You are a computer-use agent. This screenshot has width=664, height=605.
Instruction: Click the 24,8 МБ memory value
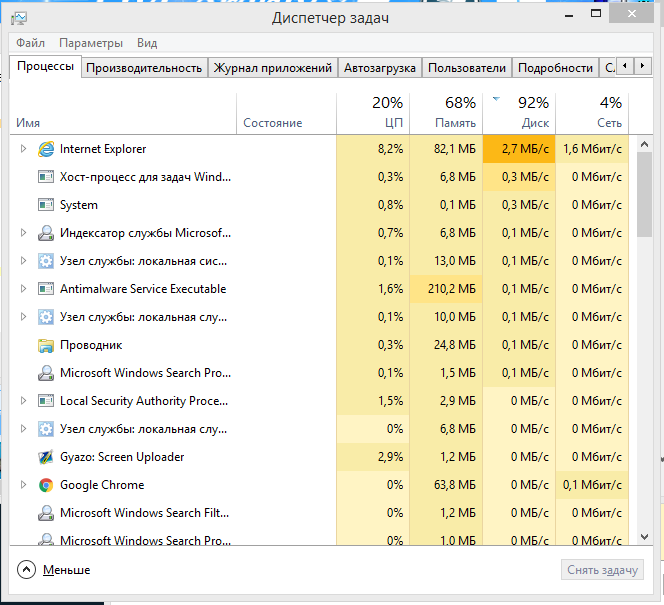pyautogui.click(x=454, y=345)
